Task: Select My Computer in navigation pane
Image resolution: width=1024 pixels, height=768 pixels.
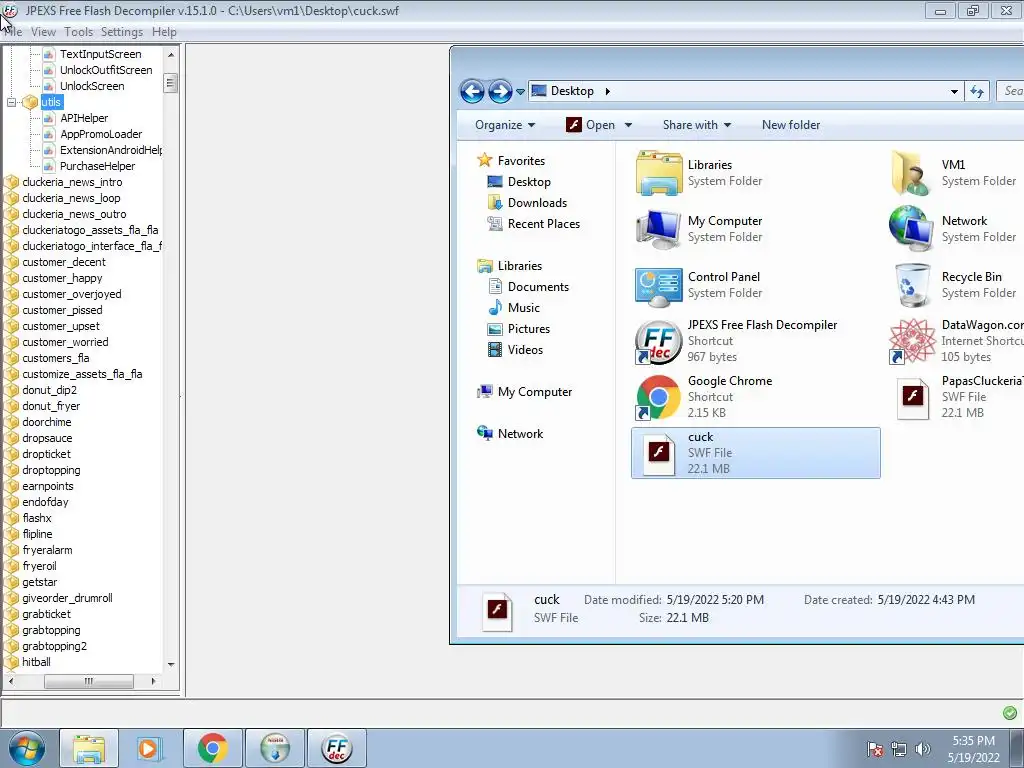Action: coord(534,392)
